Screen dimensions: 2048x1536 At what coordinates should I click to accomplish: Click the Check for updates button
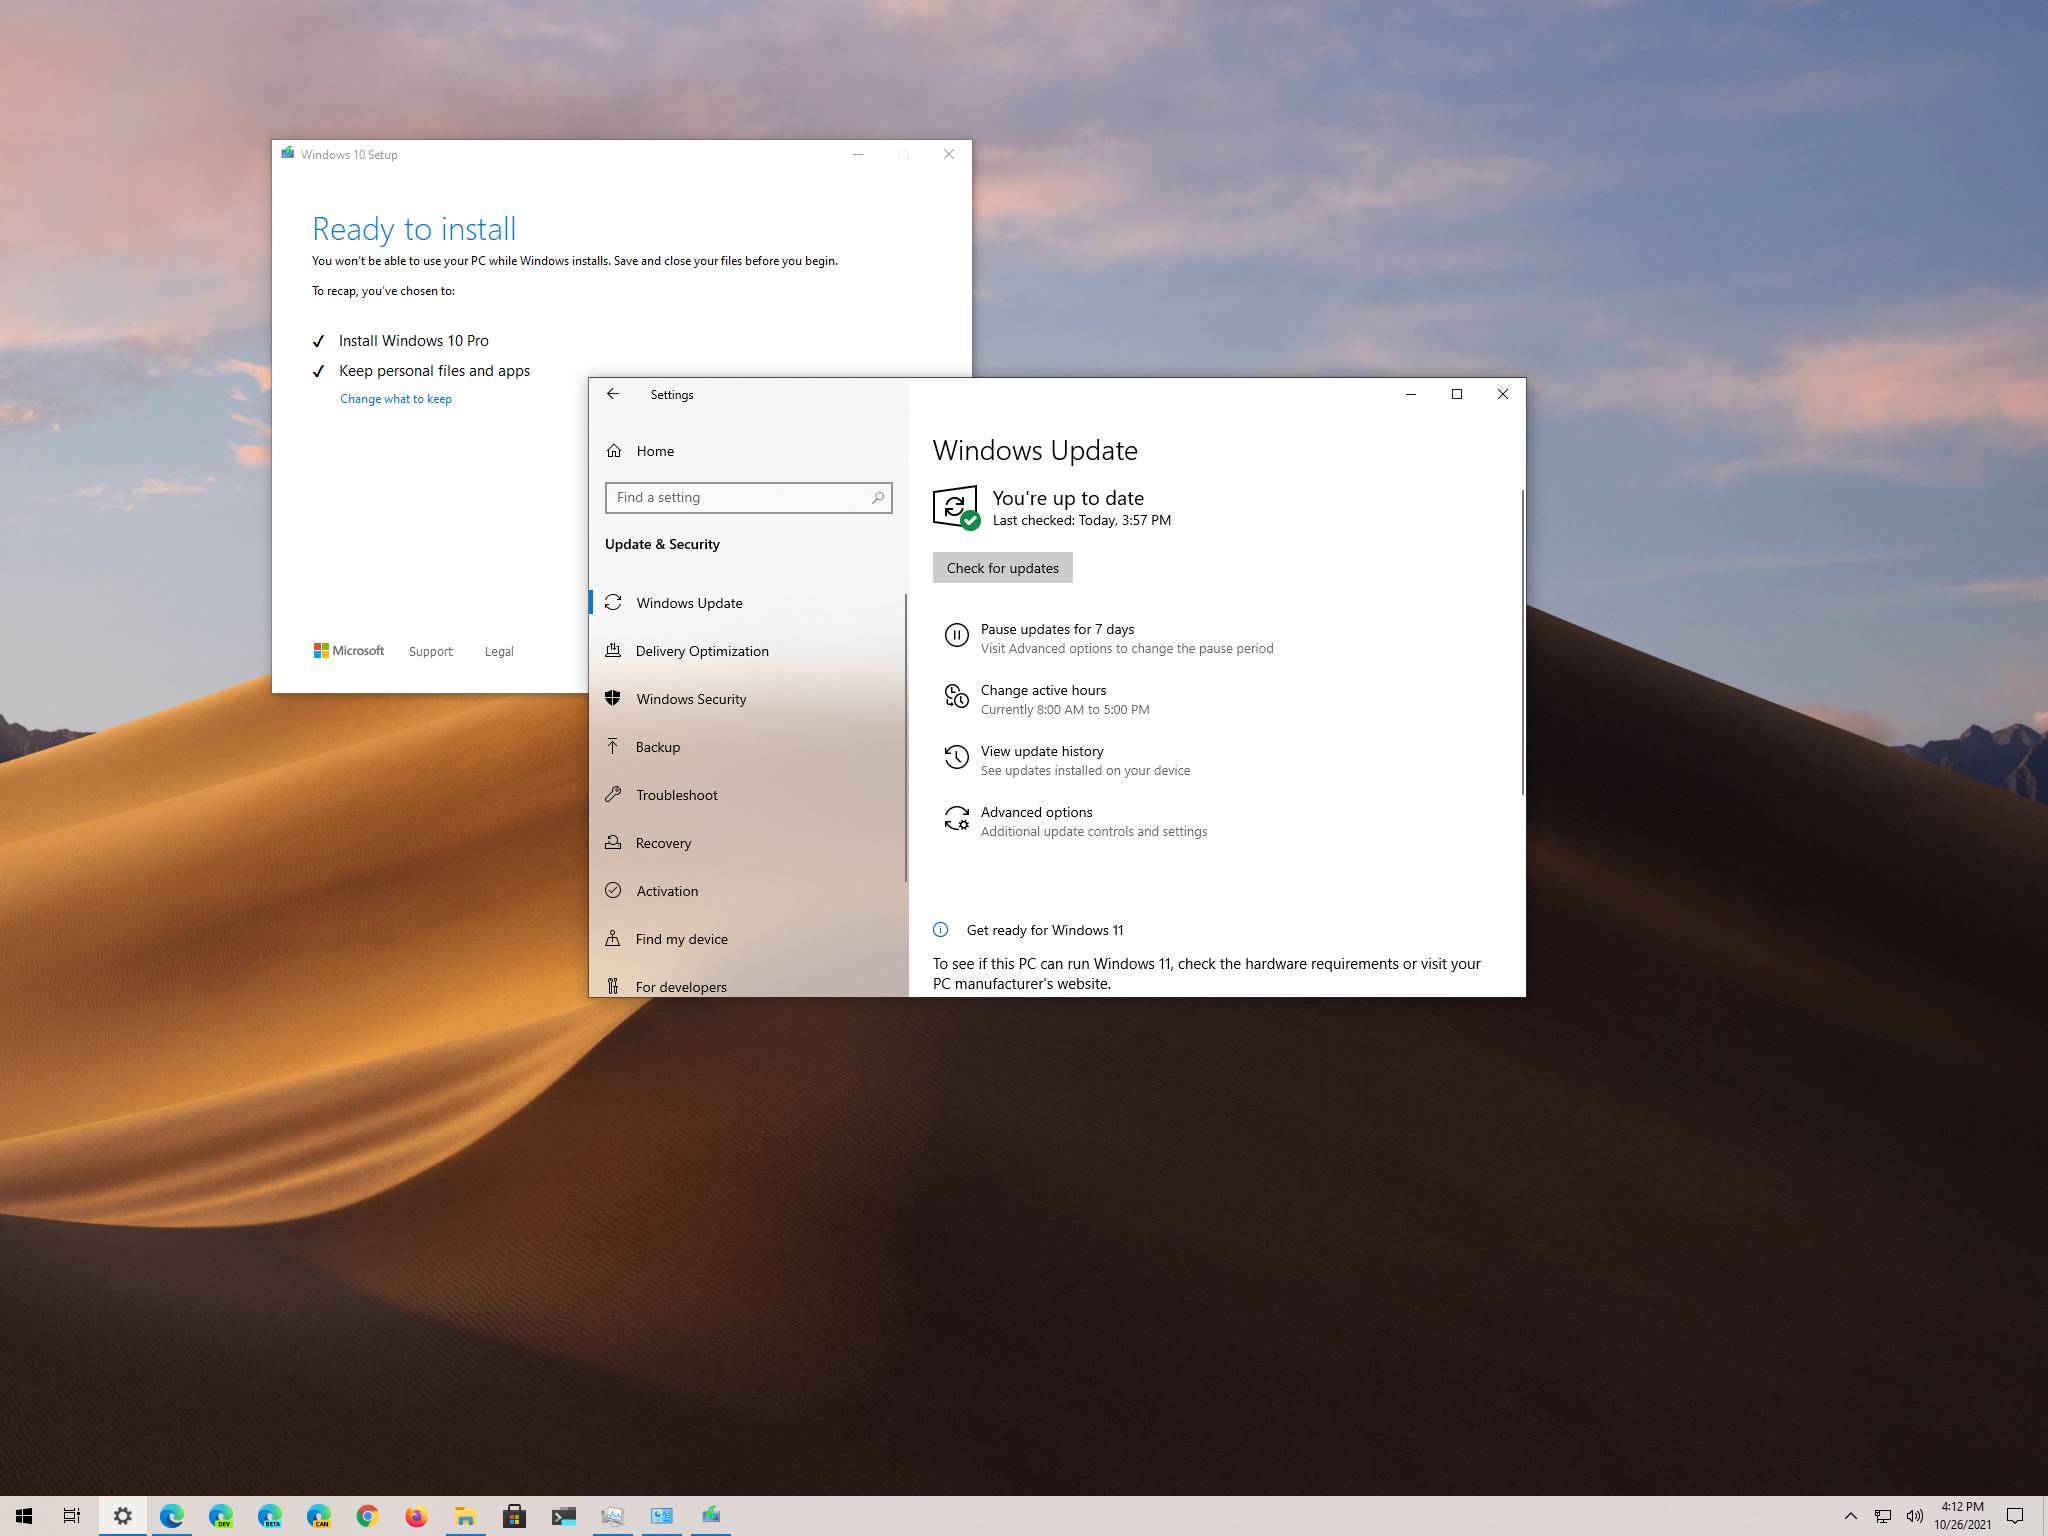1002,568
